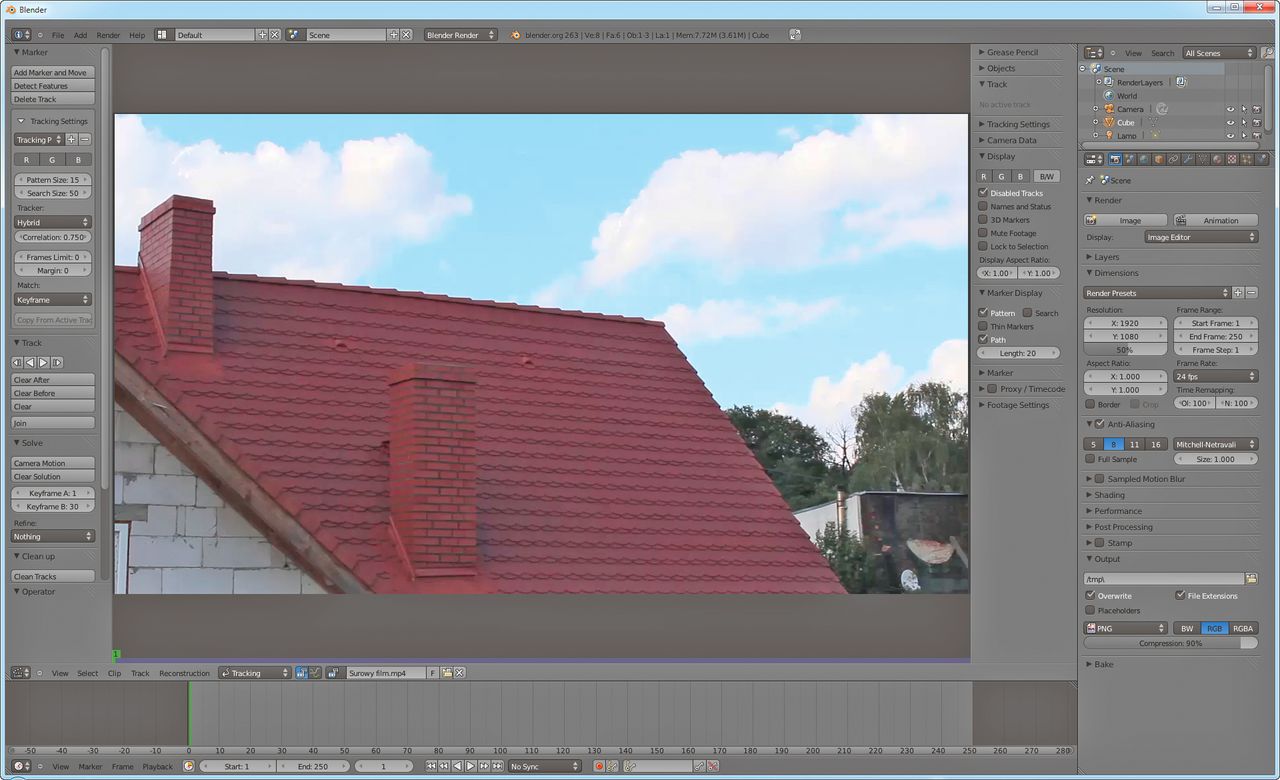Open the Tracker type dropdown showing Hybrid
This screenshot has height=780, width=1280.
click(x=53, y=222)
